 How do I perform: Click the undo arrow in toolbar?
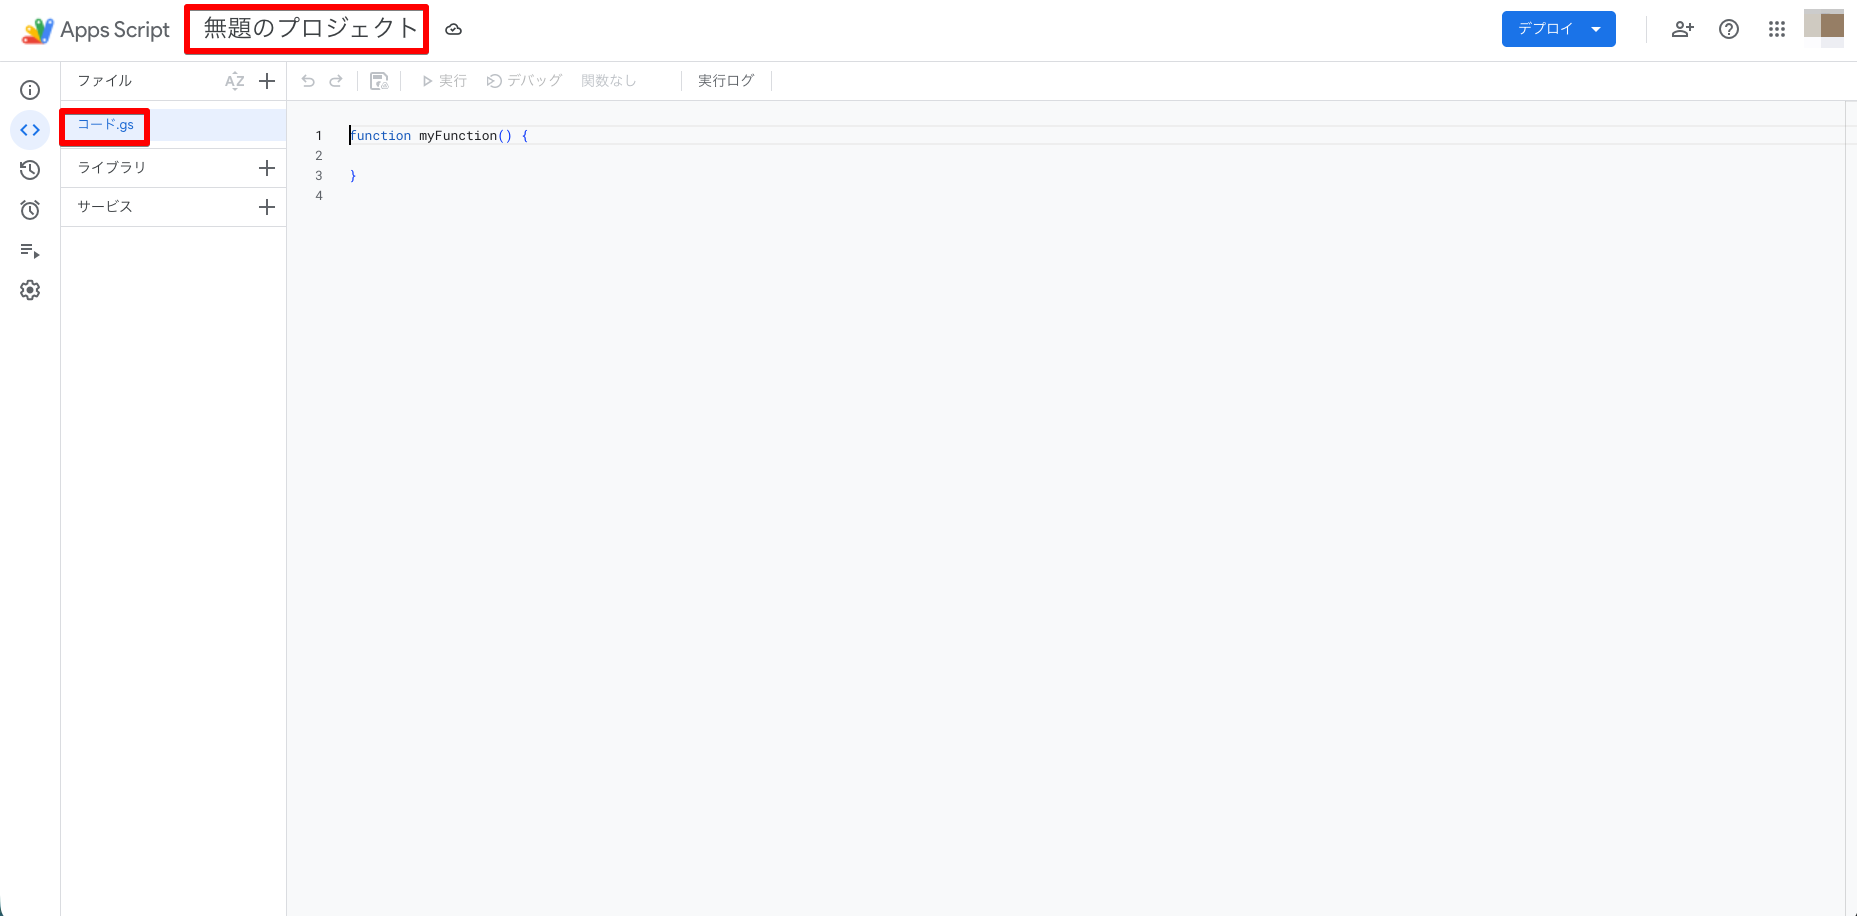(x=308, y=81)
